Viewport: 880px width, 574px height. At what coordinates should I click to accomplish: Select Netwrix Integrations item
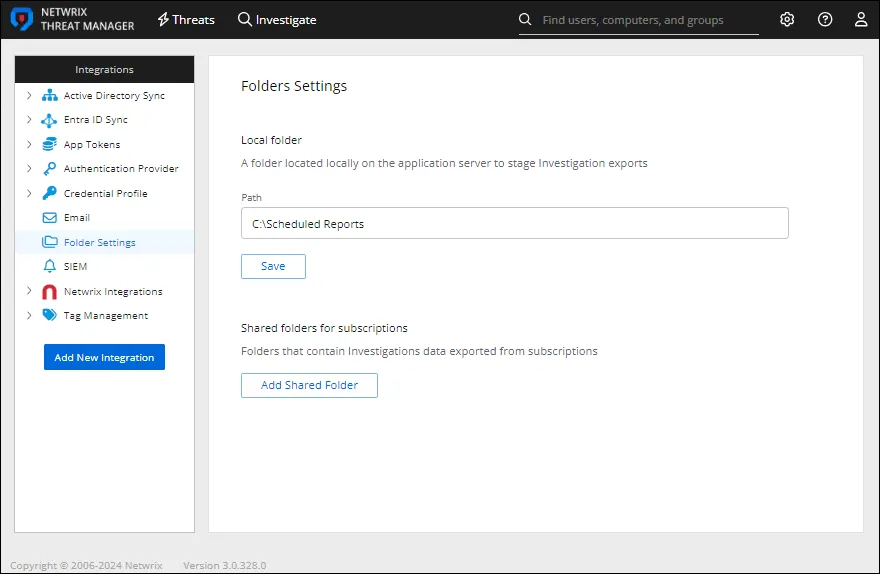(113, 291)
